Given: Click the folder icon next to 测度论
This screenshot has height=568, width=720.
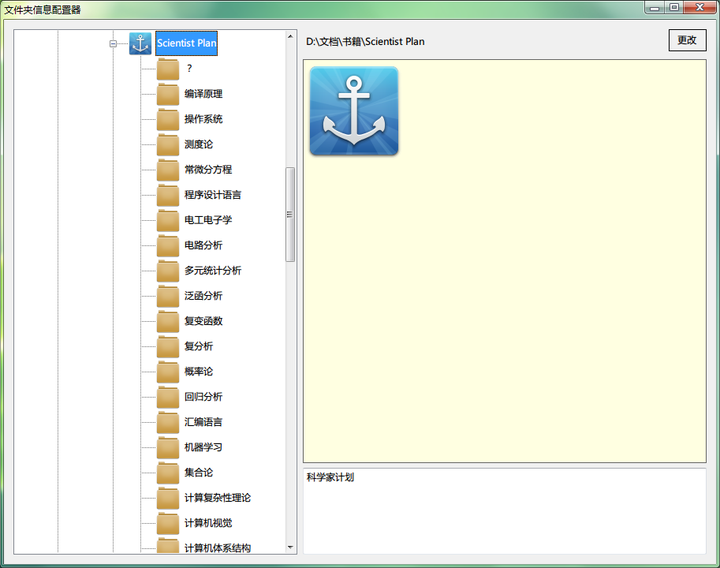Looking at the screenshot, I should (x=168, y=145).
